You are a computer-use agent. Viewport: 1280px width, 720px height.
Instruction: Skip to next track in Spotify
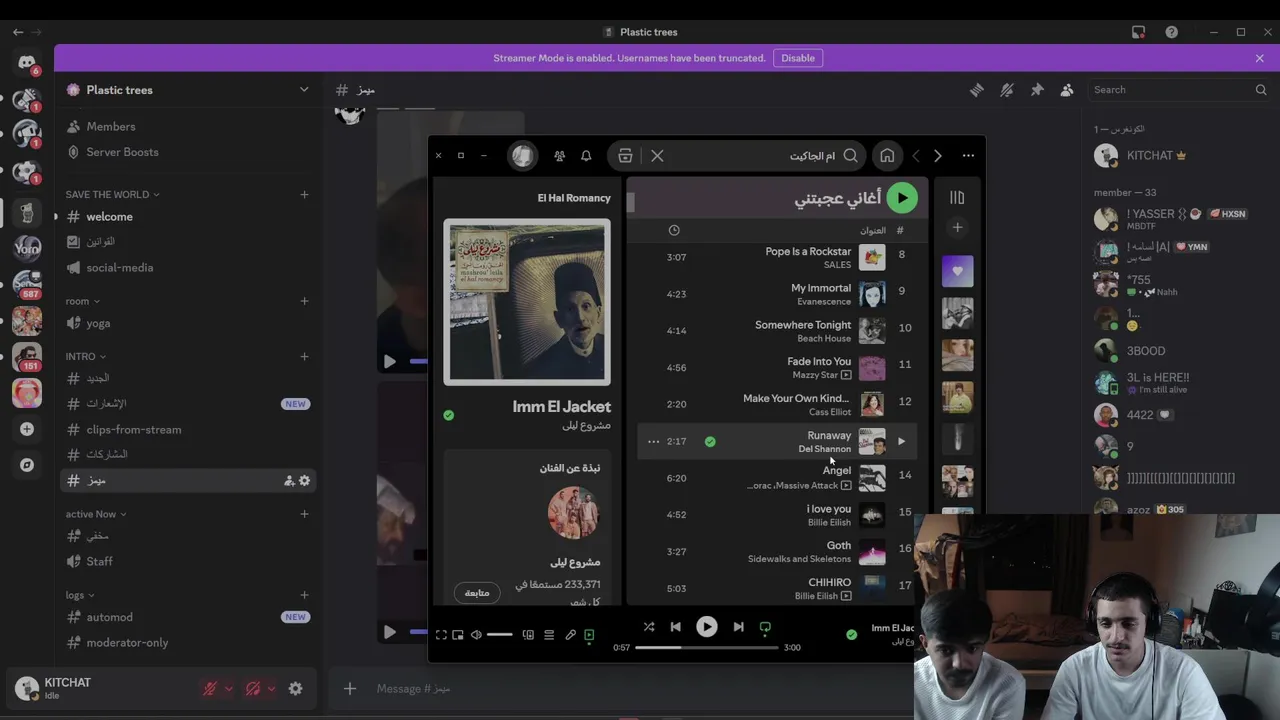[738, 627]
